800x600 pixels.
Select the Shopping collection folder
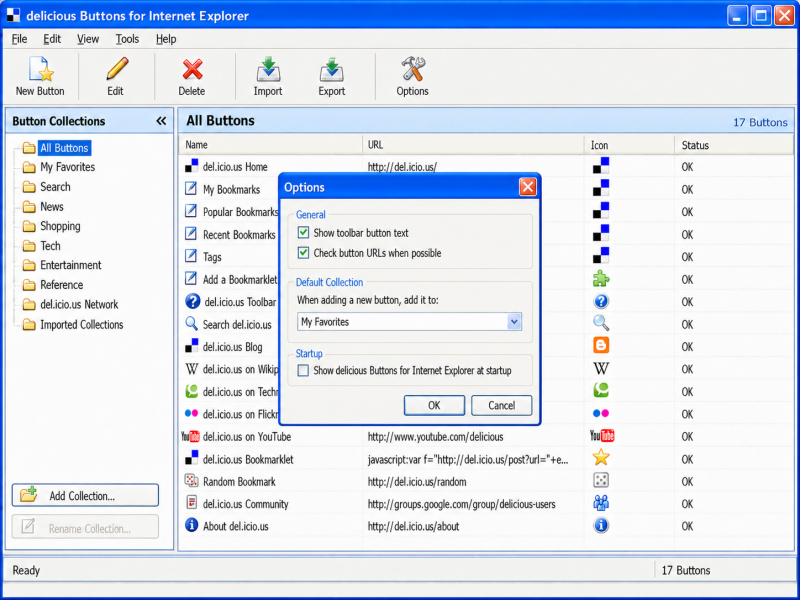(60, 226)
